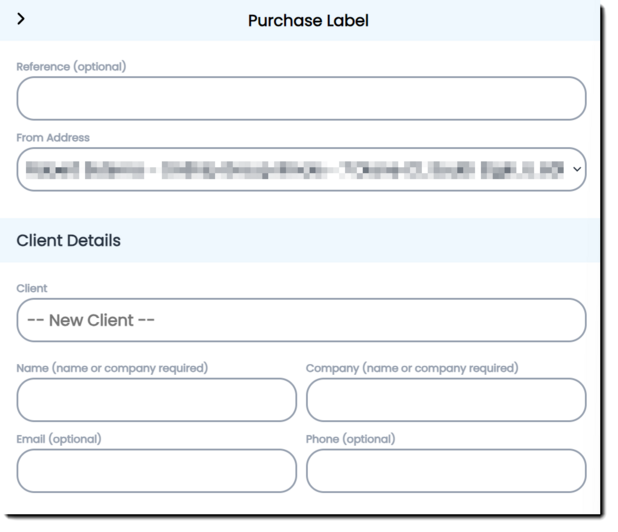Image resolution: width=618 pixels, height=532 pixels.
Task: Click the Phone (optional) label
Action: click(x=350, y=439)
